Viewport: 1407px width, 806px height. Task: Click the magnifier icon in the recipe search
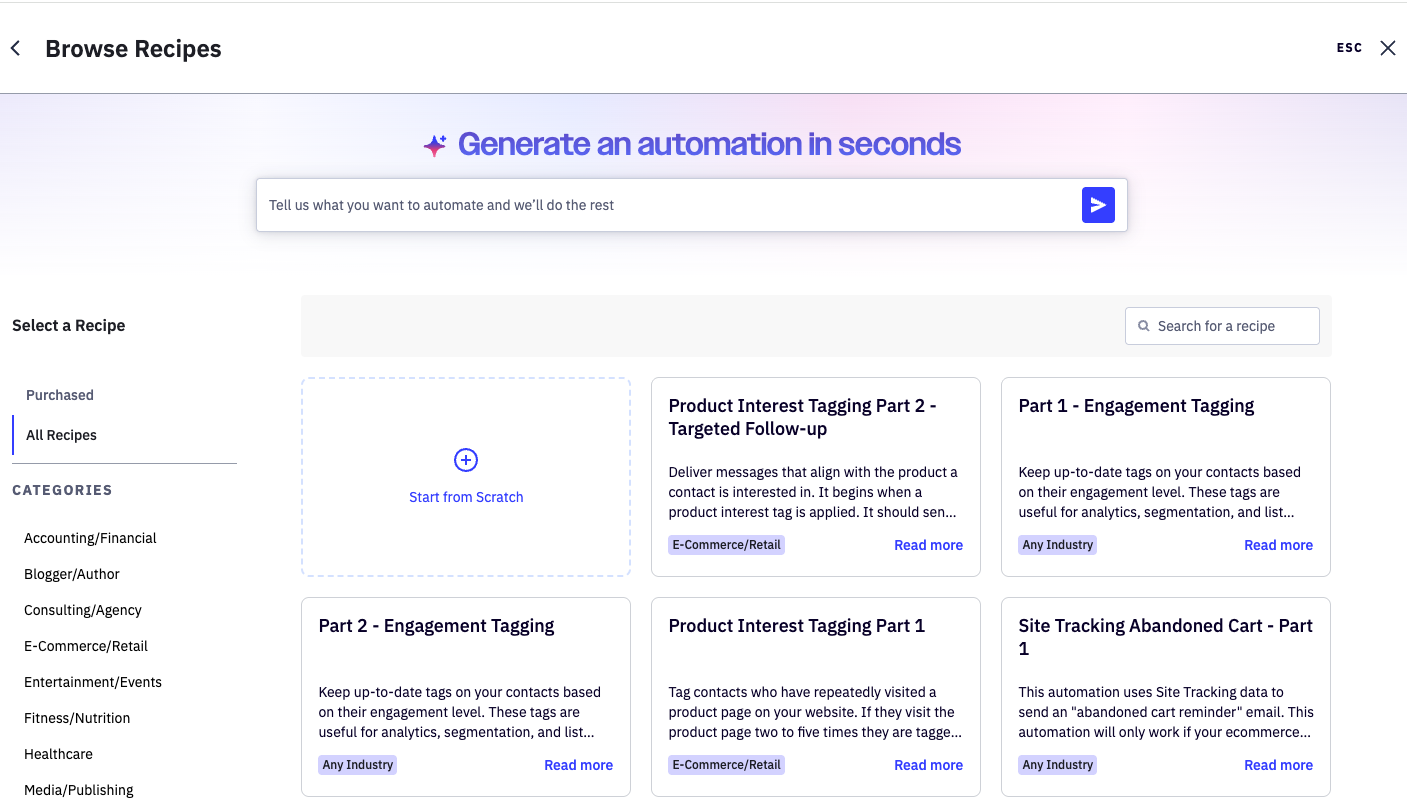[1143, 326]
